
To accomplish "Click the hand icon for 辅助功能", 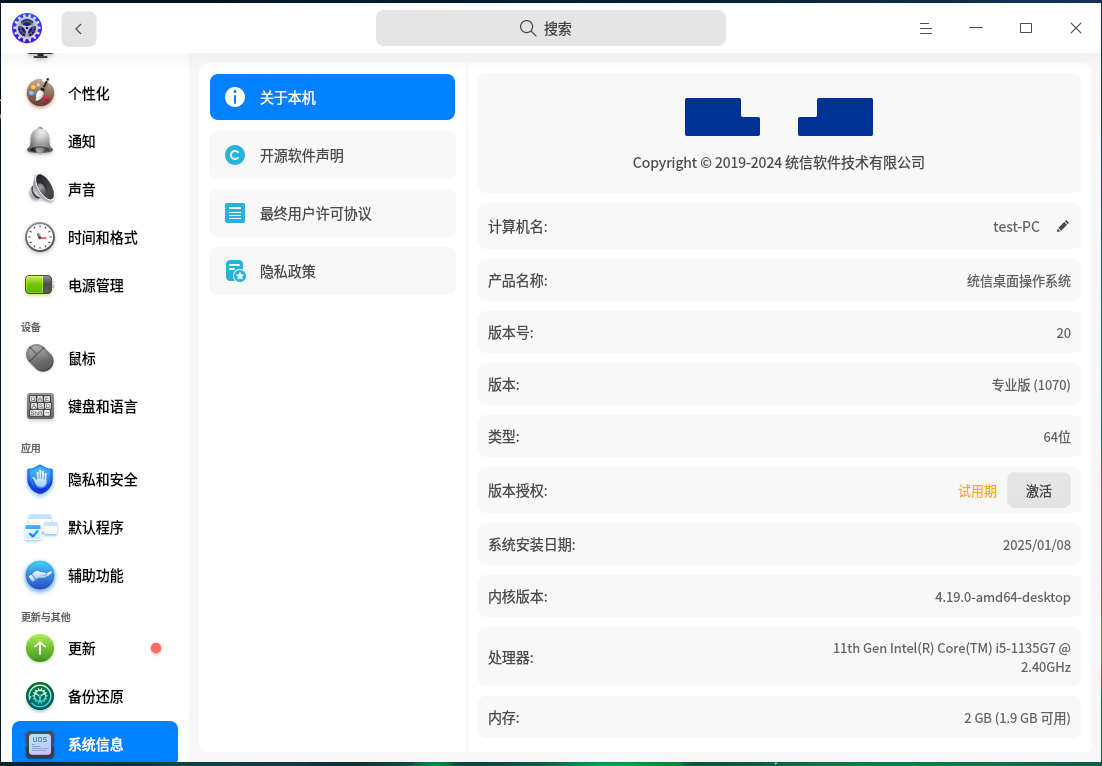I will 40,576.
